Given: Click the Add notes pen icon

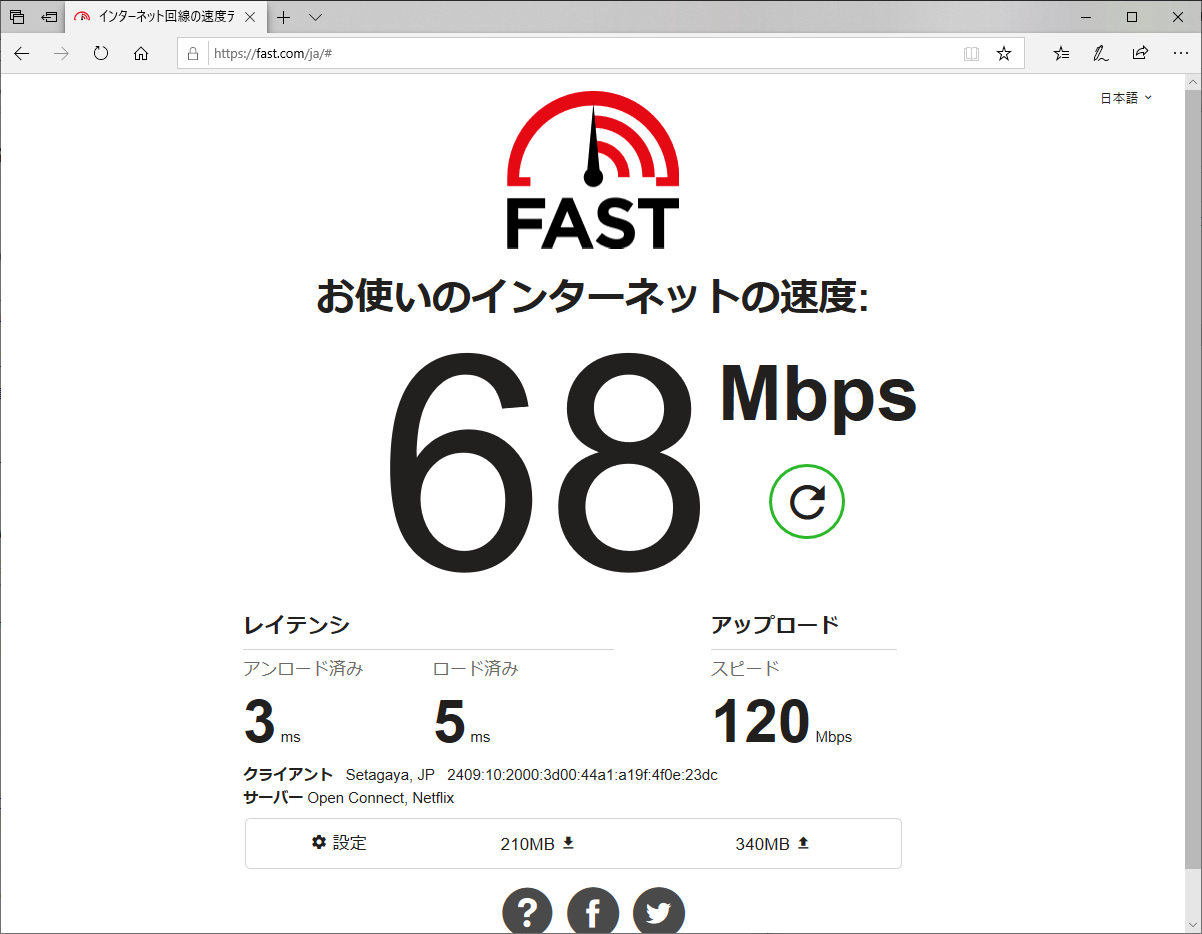Looking at the screenshot, I should [1100, 54].
